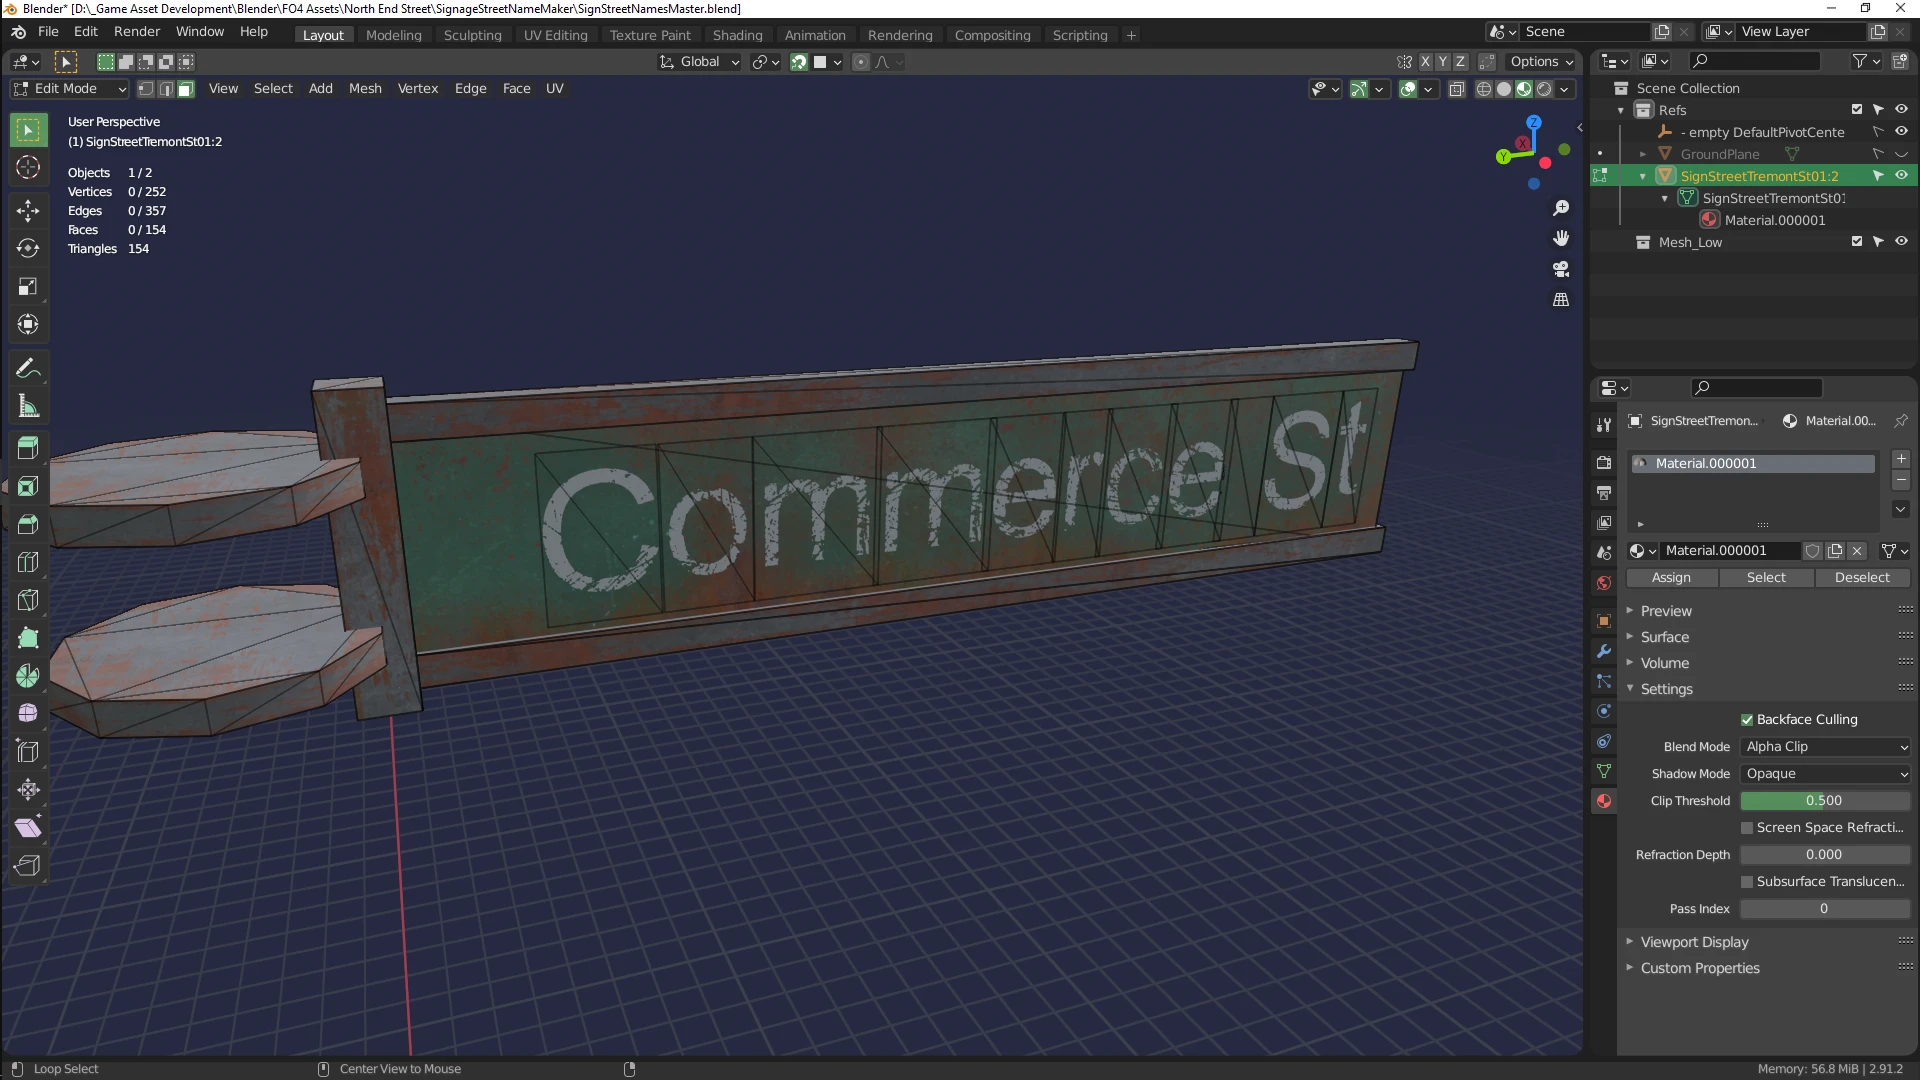Switch to the UV Editing workspace tab

click(556, 35)
